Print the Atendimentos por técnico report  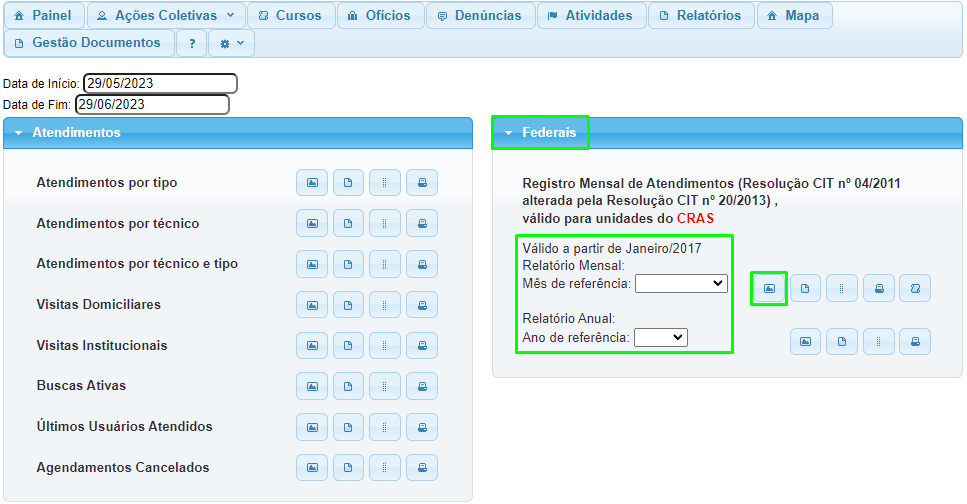(422, 223)
